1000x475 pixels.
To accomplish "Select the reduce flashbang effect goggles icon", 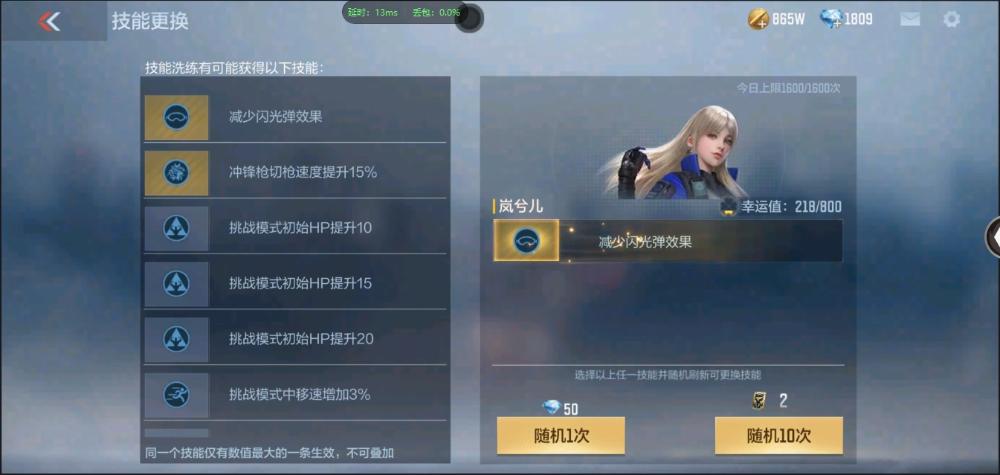I will pyautogui.click(x=176, y=118).
